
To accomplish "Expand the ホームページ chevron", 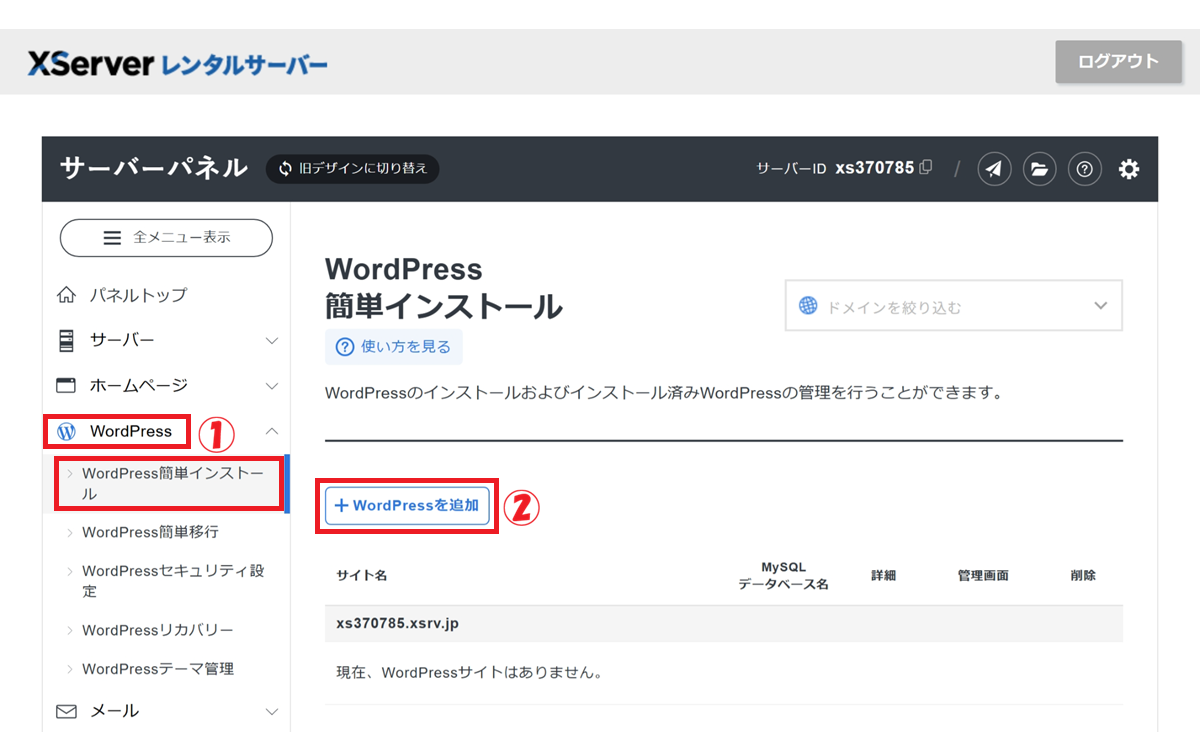I will 272,386.
